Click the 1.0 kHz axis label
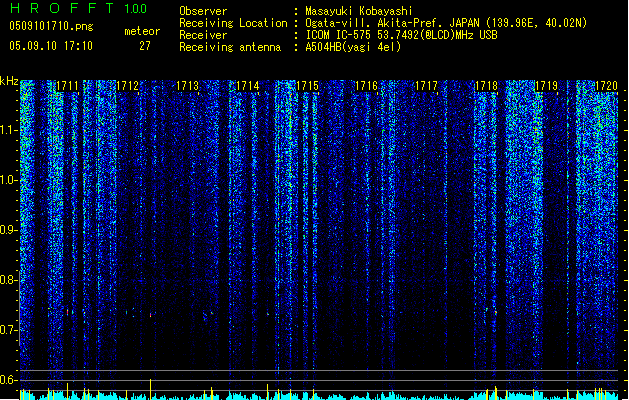 coord(9,180)
